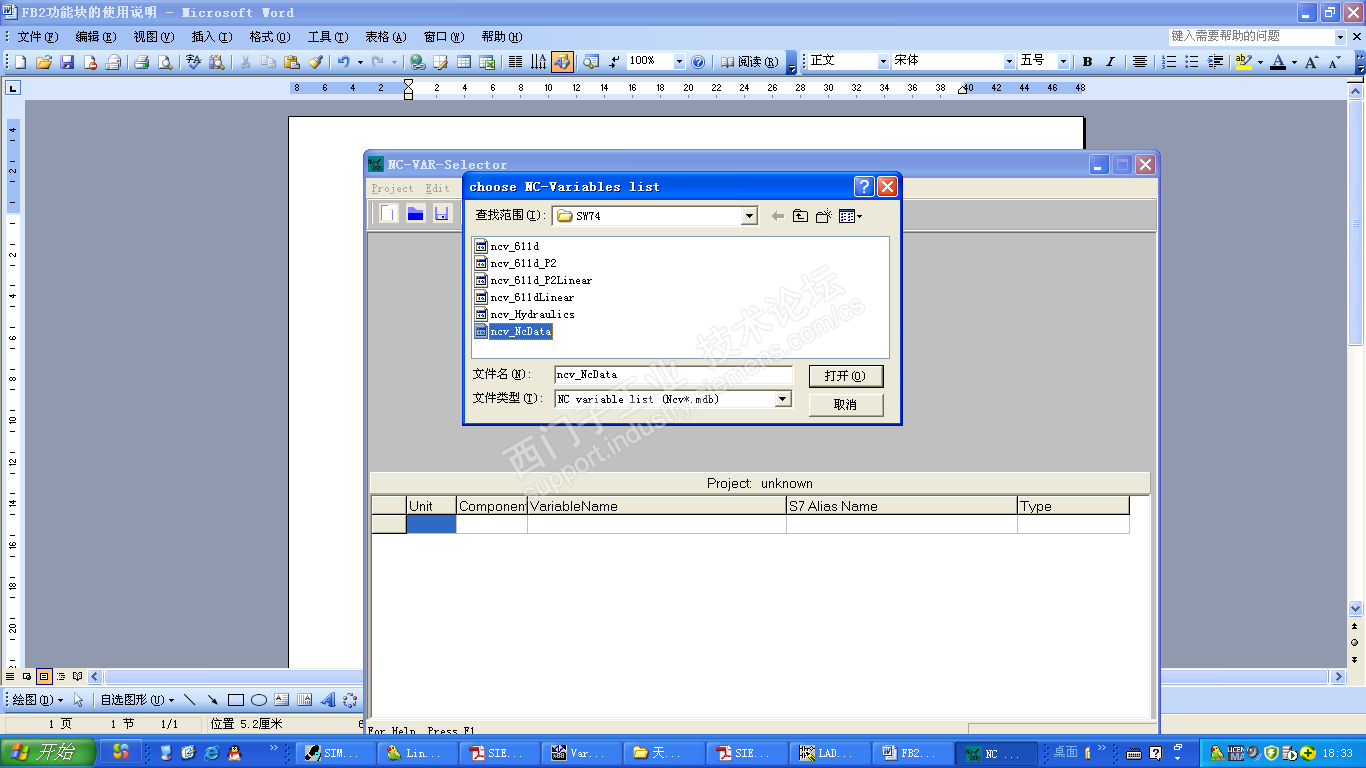Toggle Bold formatting
The height and width of the screenshot is (768, 1366).
click(x=1087, y=62)
